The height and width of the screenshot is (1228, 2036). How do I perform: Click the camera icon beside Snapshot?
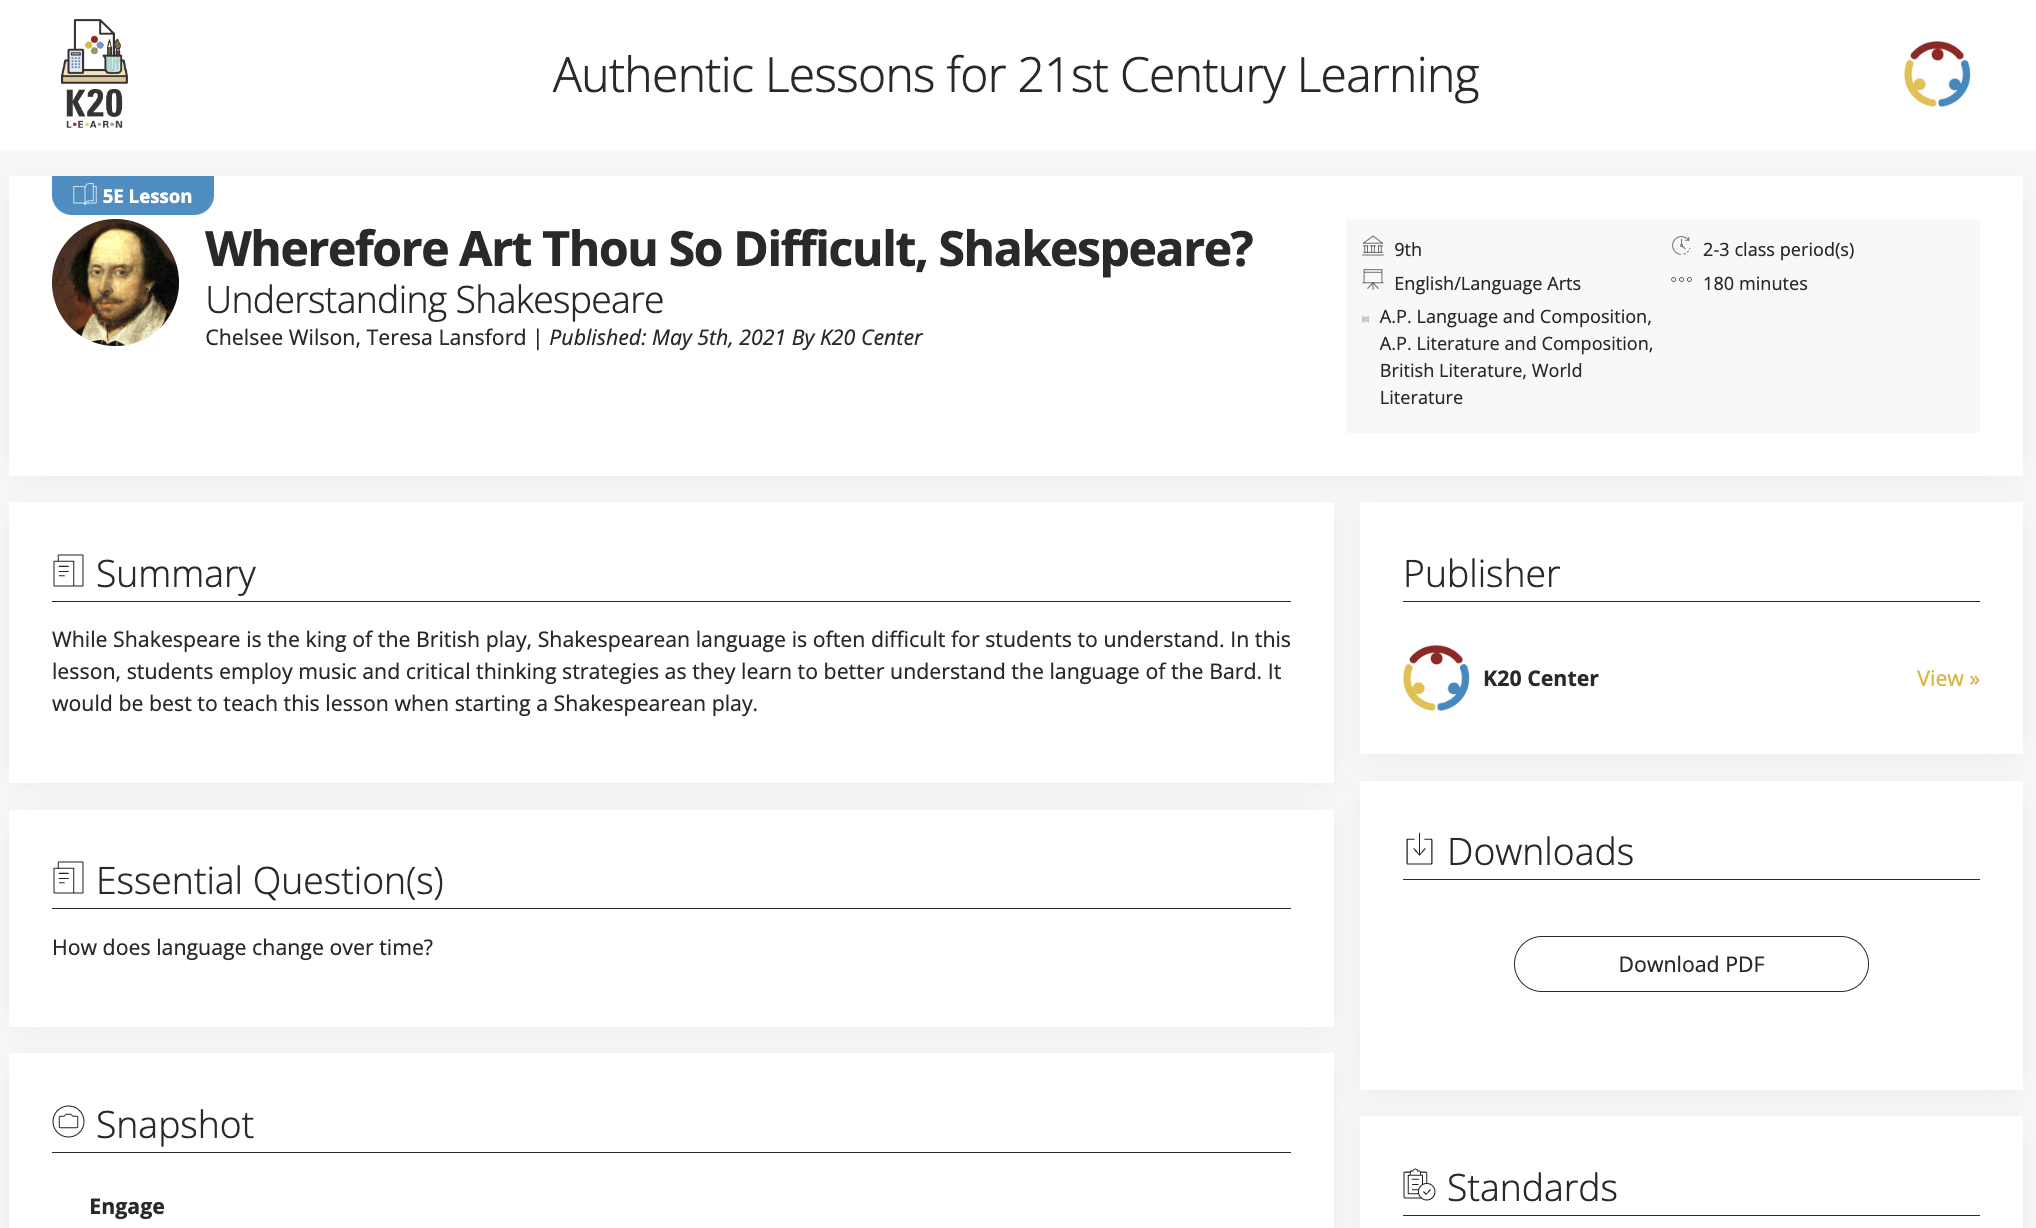[66, 1121]
